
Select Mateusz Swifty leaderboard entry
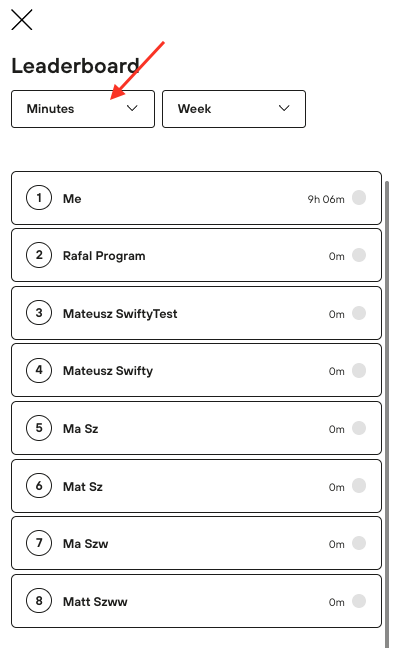(196, 370)
